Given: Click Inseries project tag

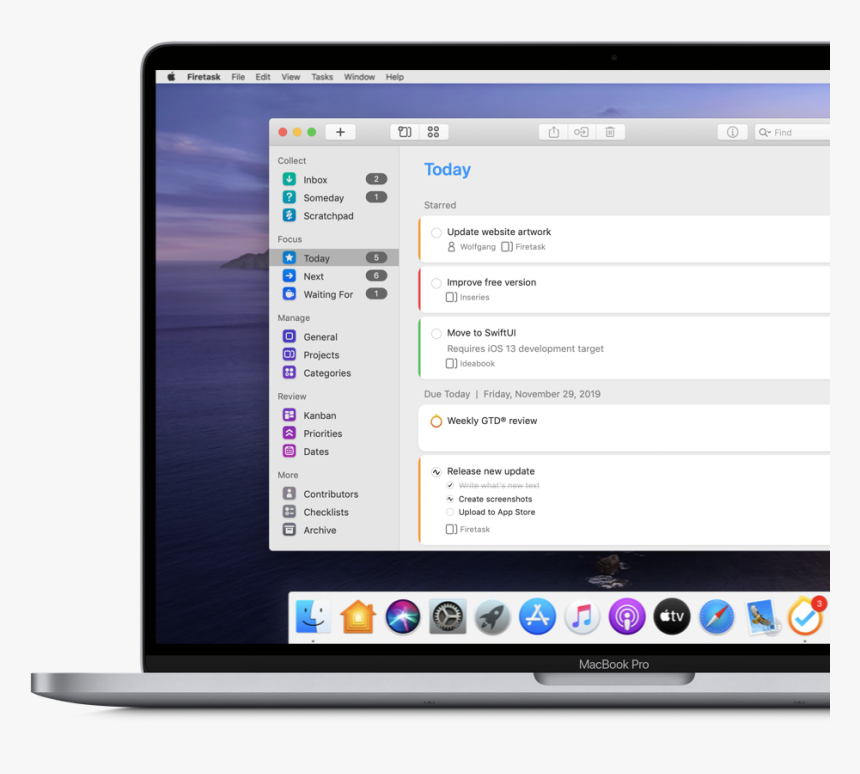Looking at the screenshot, I should [467, 297].
